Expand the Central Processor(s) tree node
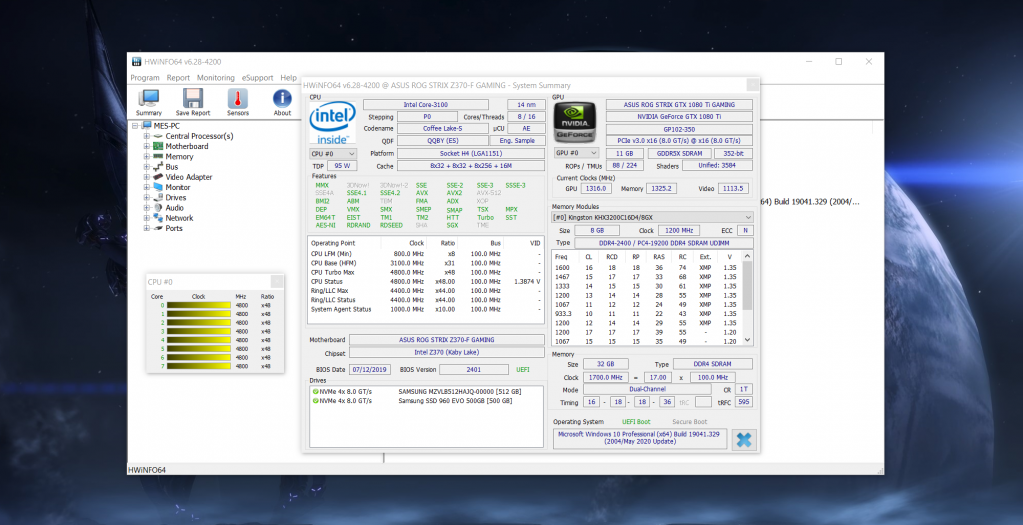The height and width of the screenshot is (525, 1023). 146,136
